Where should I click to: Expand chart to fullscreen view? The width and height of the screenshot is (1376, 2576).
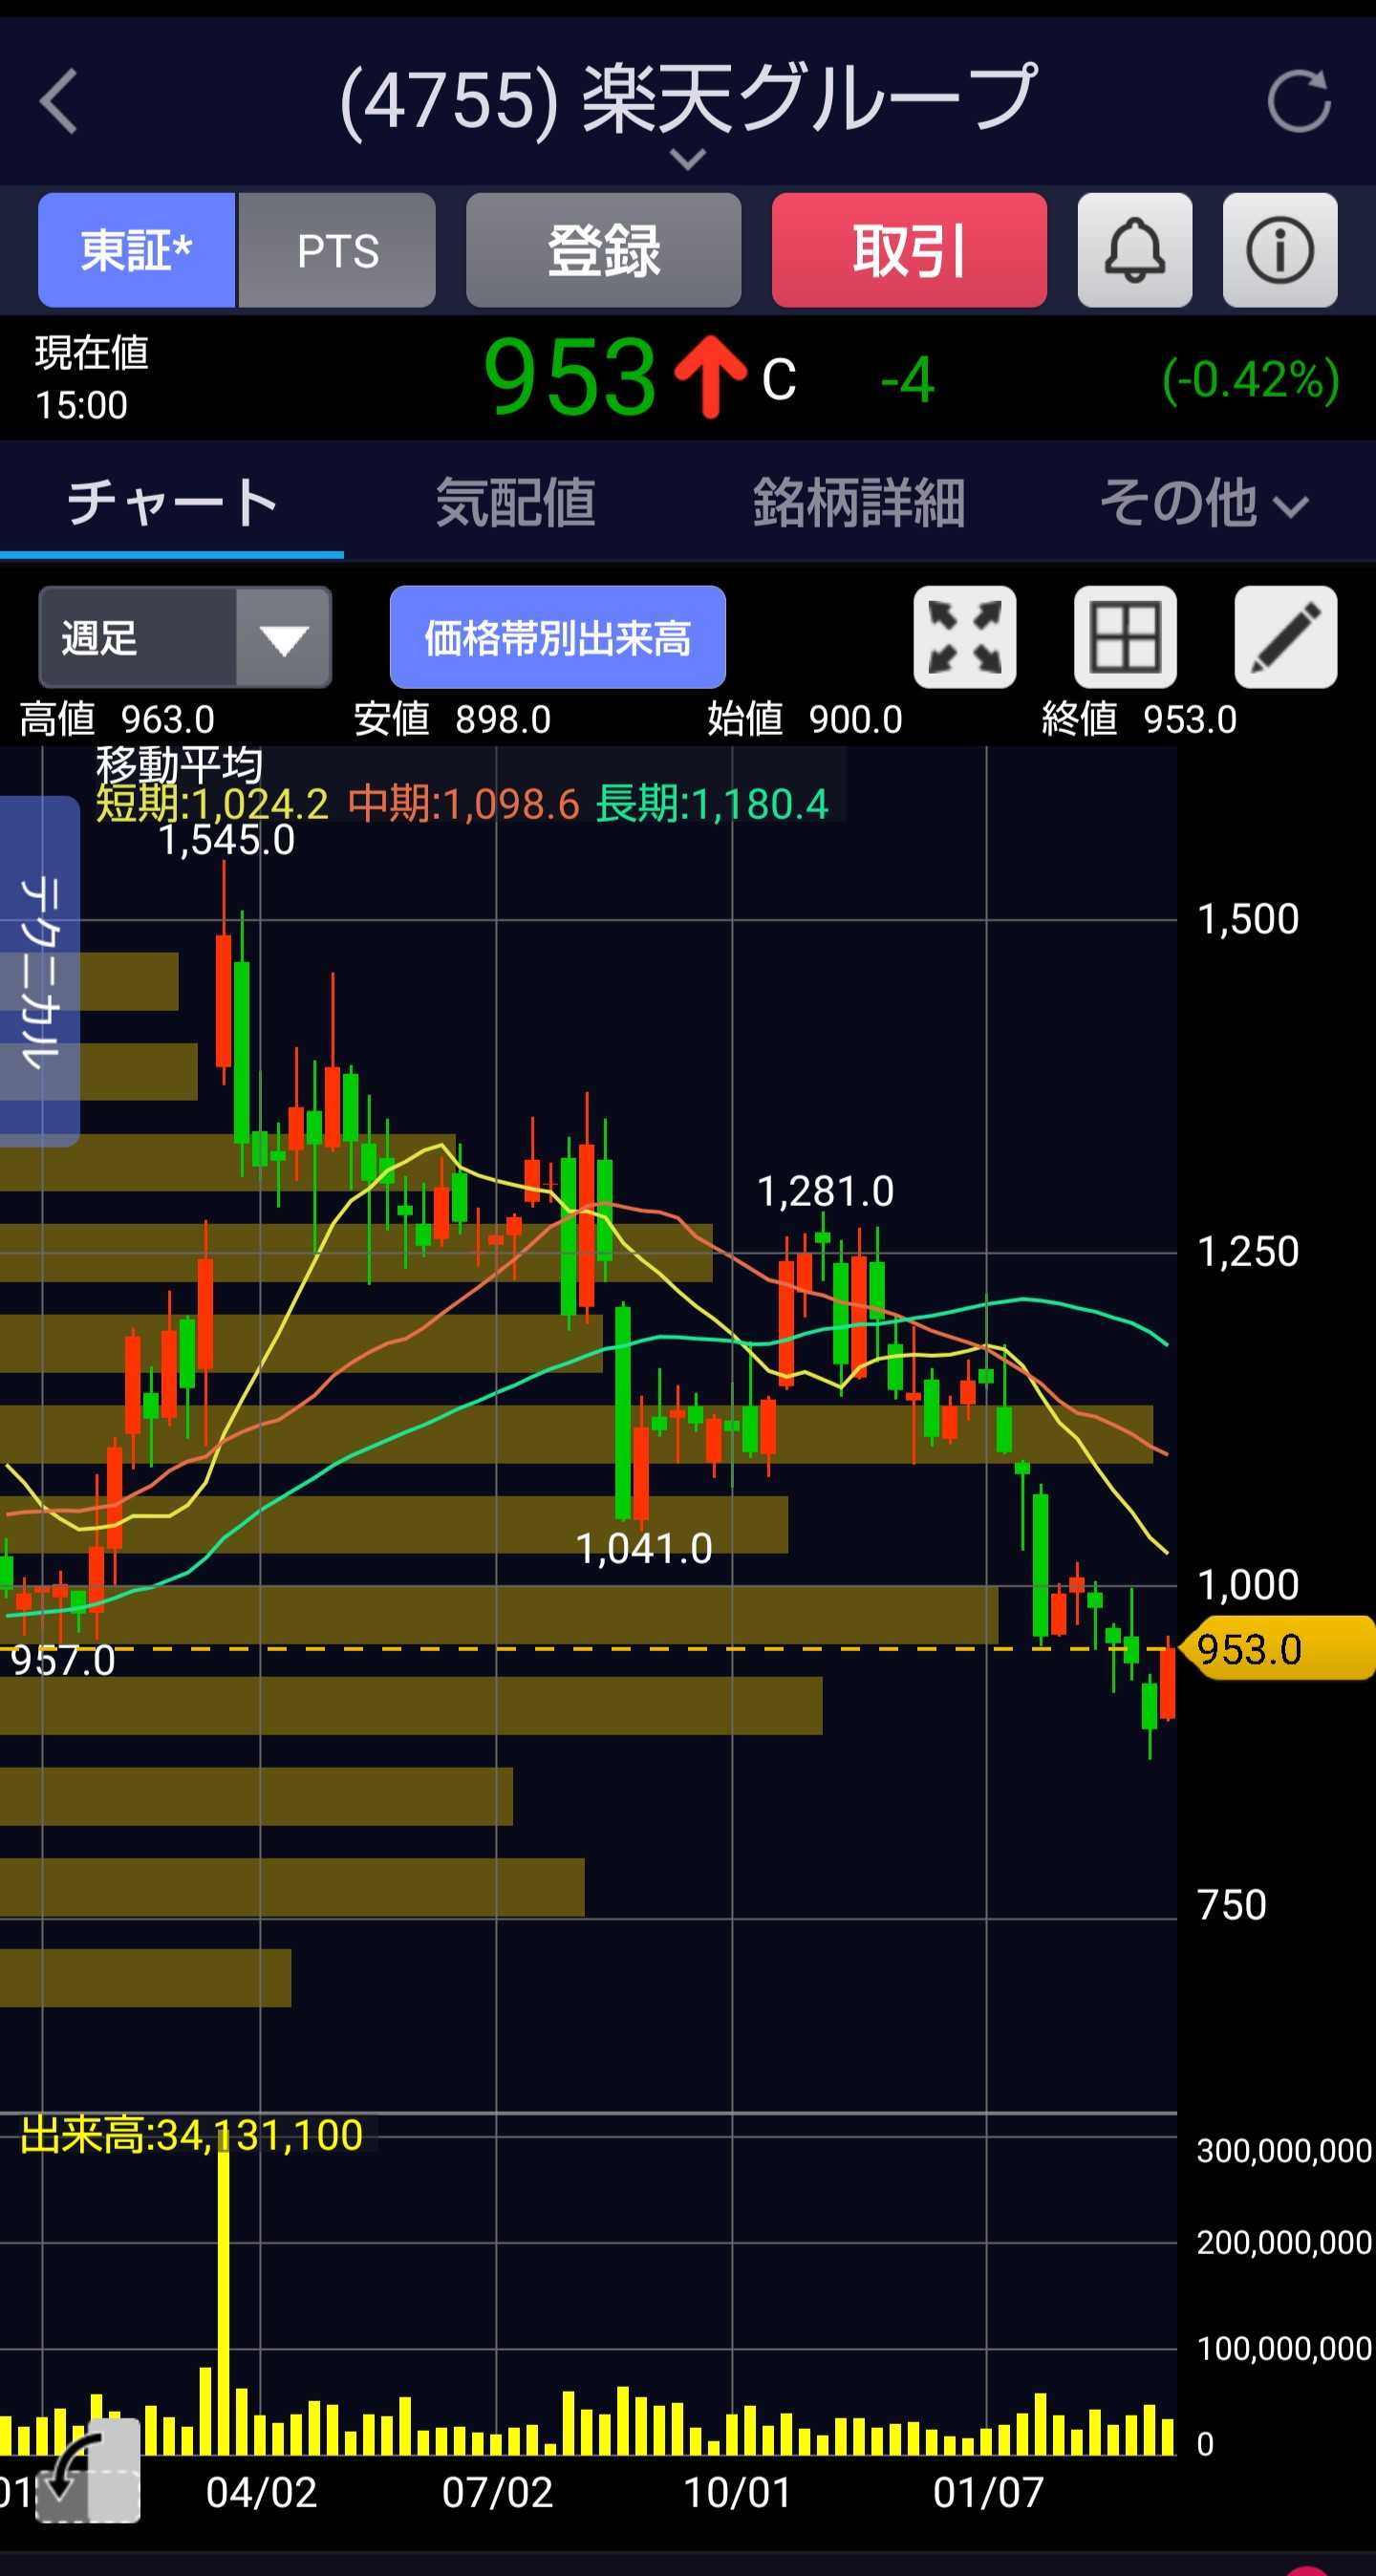click(965, 637)
